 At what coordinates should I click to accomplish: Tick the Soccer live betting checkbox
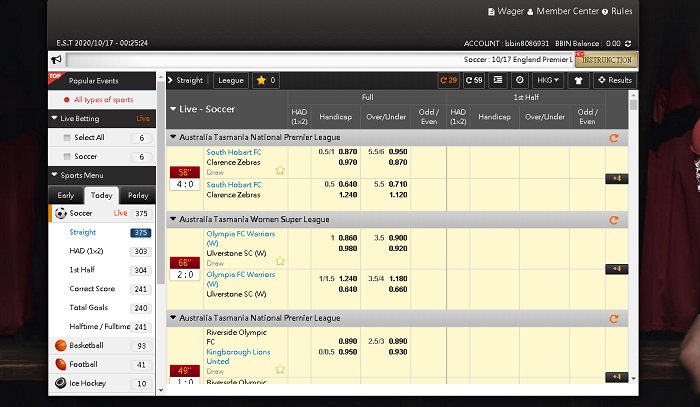(67, 156)
